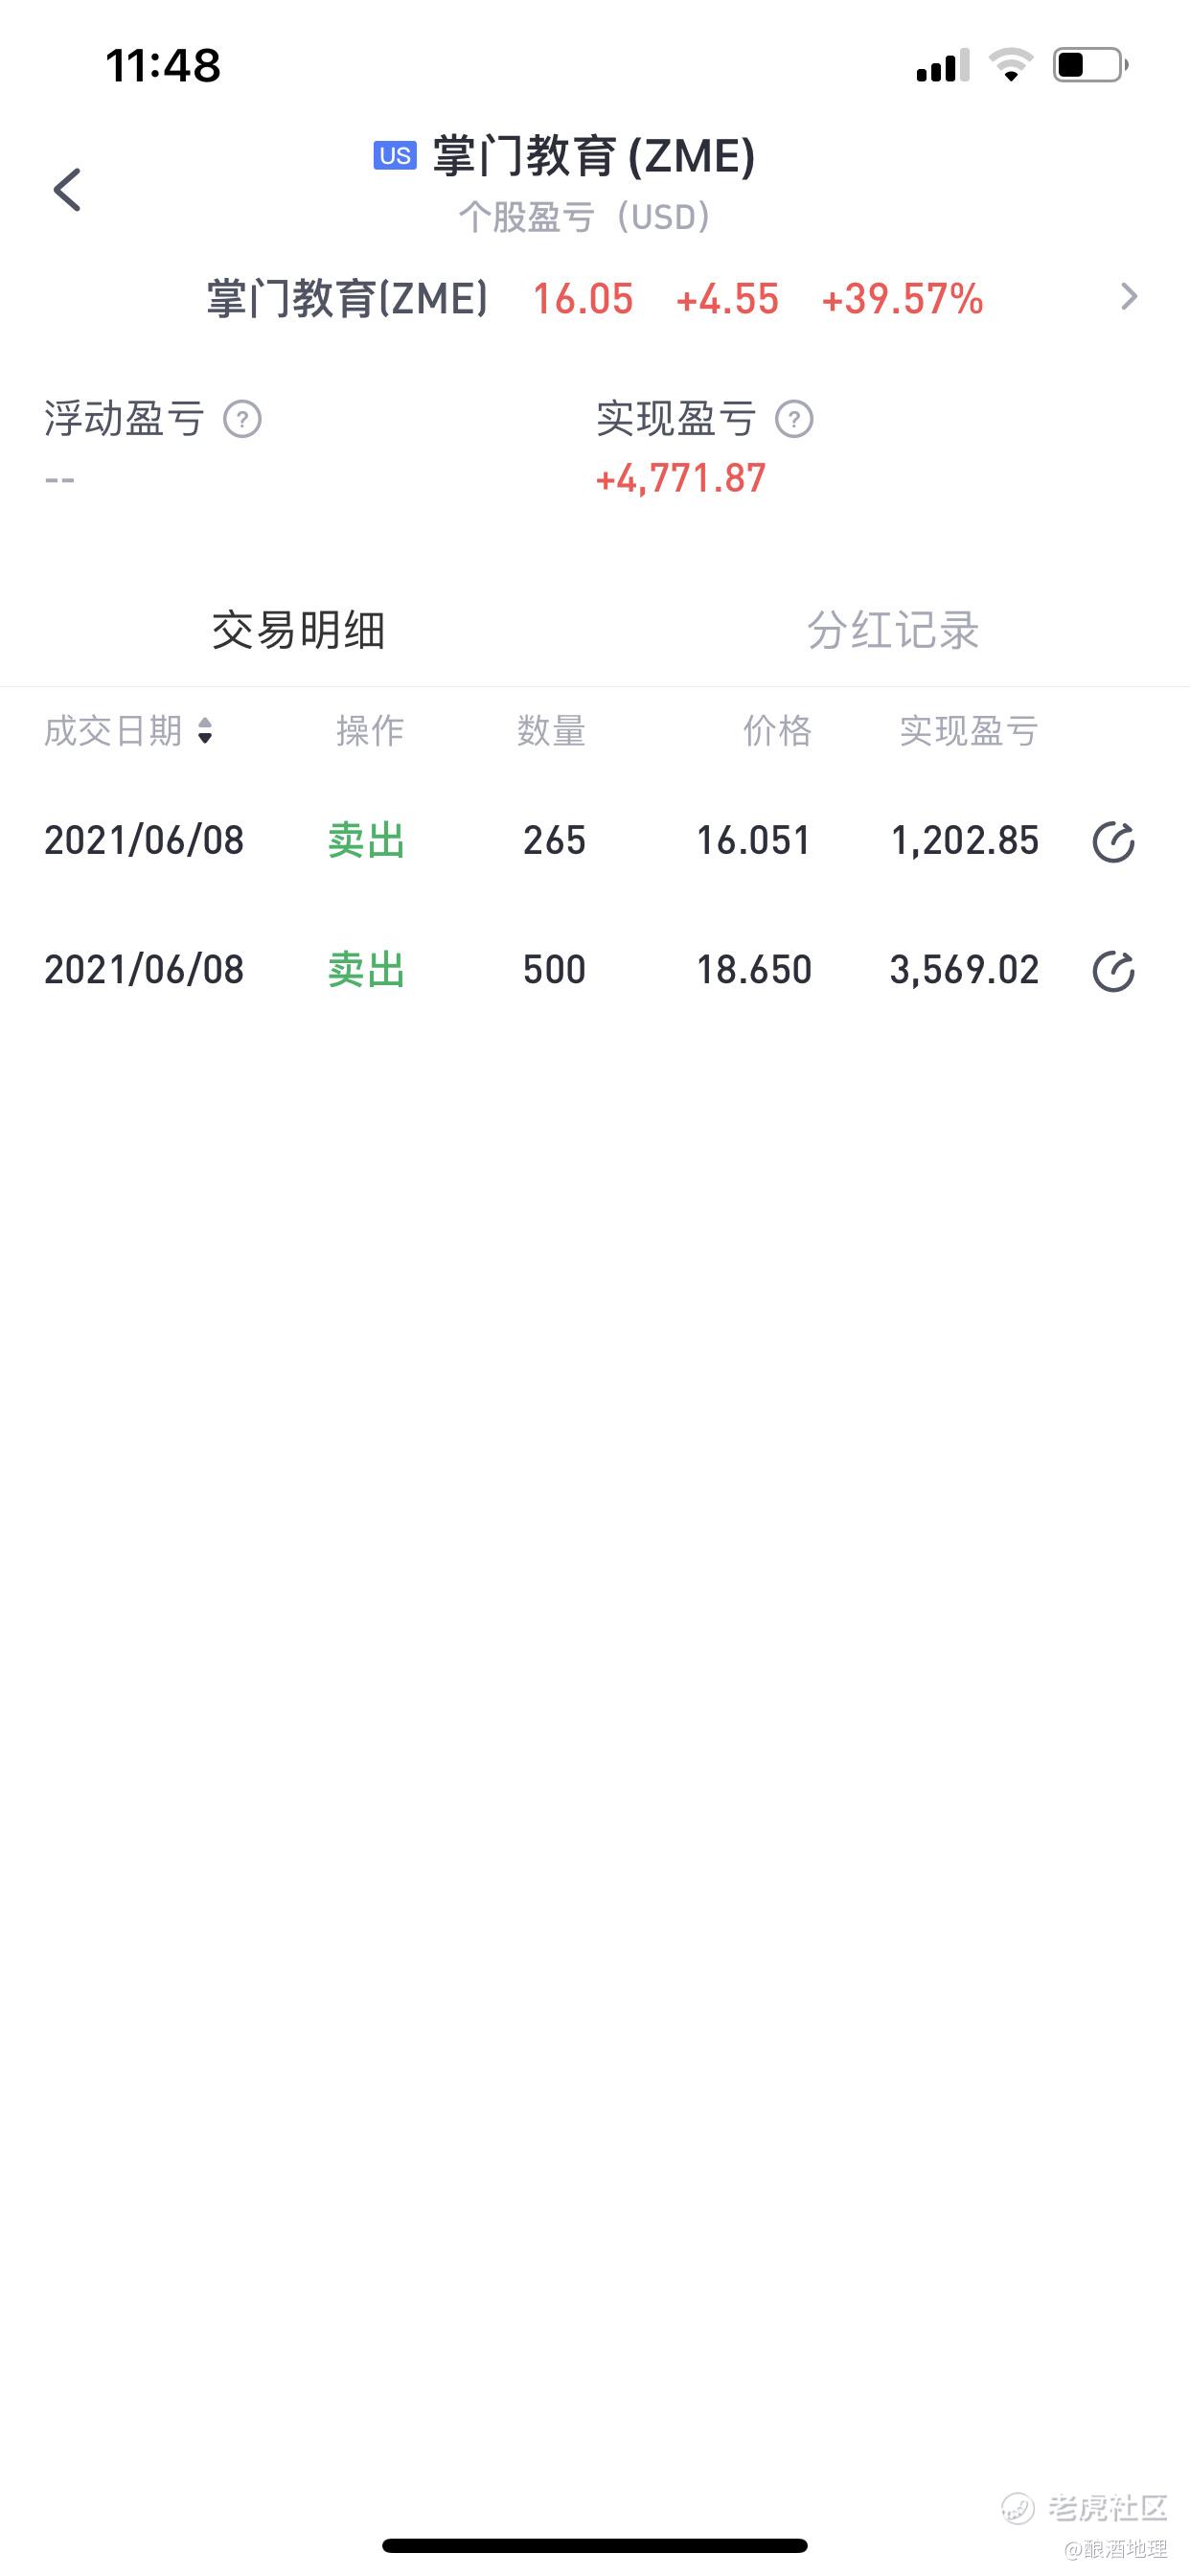Tap the US market badge icon
This screenshot has height=2576, width=1190.
[x=395, y=155]
